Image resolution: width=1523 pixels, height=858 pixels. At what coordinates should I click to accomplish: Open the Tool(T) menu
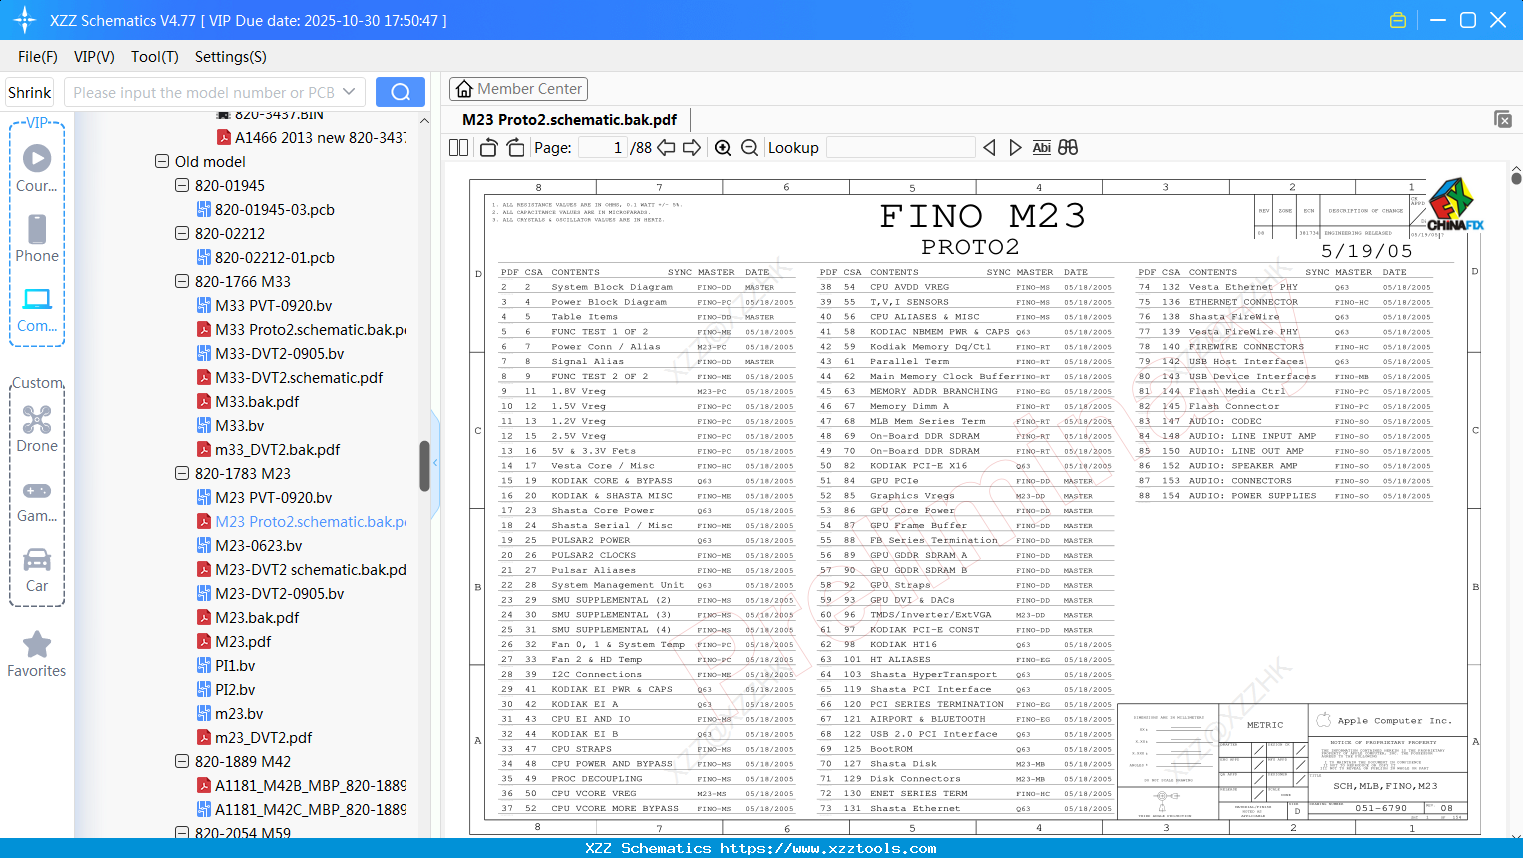[x=155, y=57]
